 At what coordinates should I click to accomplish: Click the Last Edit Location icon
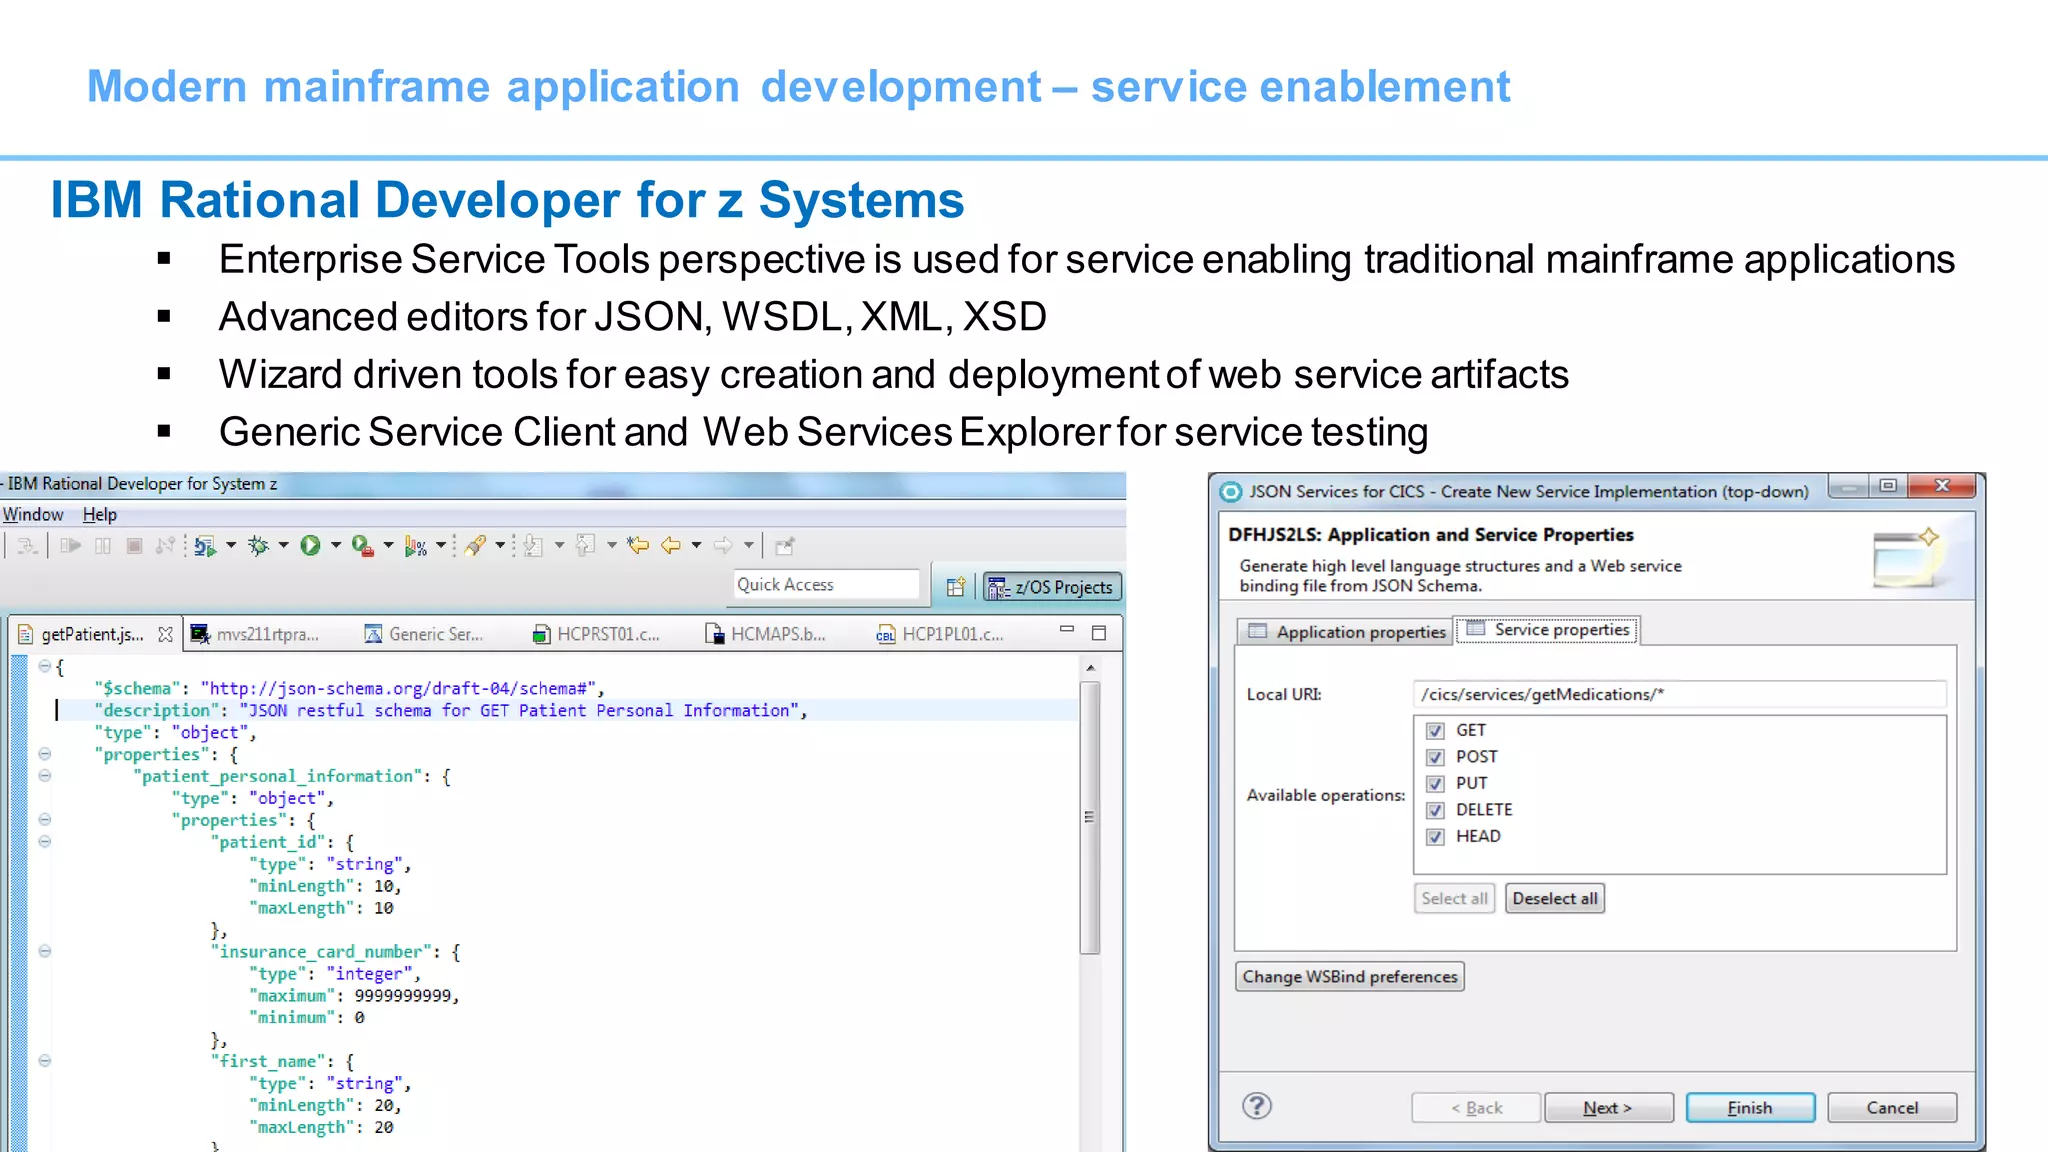[x=638, y=546]
